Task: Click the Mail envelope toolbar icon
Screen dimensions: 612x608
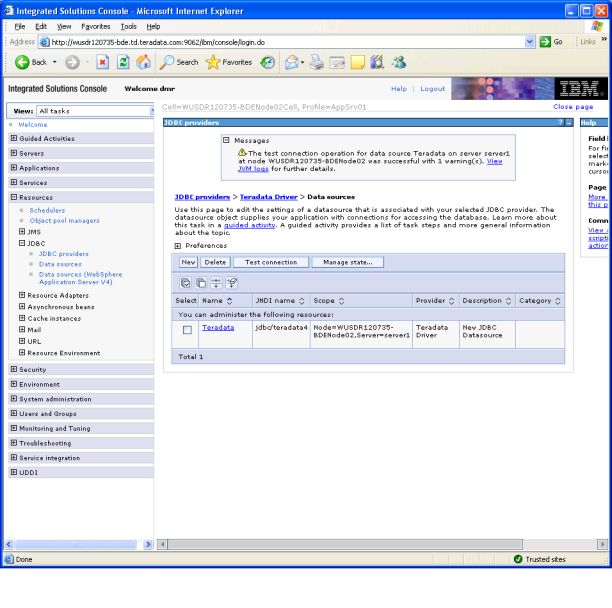Action: tap(292, 62)
